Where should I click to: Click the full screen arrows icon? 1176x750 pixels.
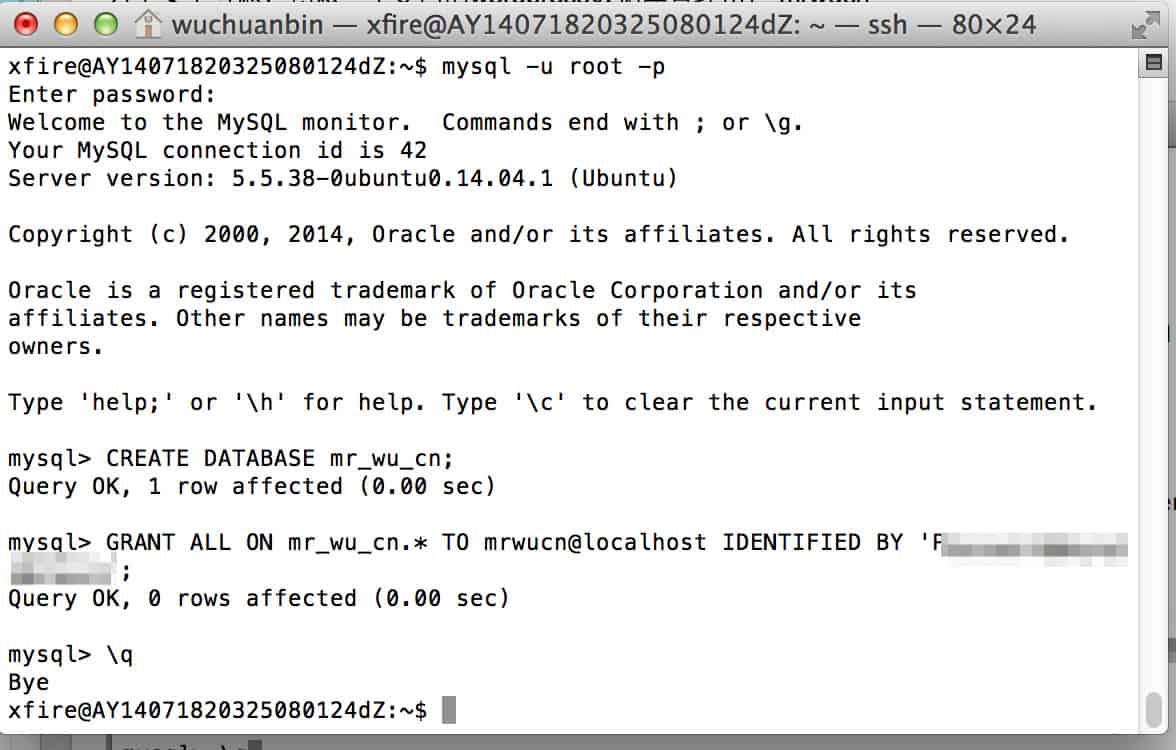(1144, 26)
